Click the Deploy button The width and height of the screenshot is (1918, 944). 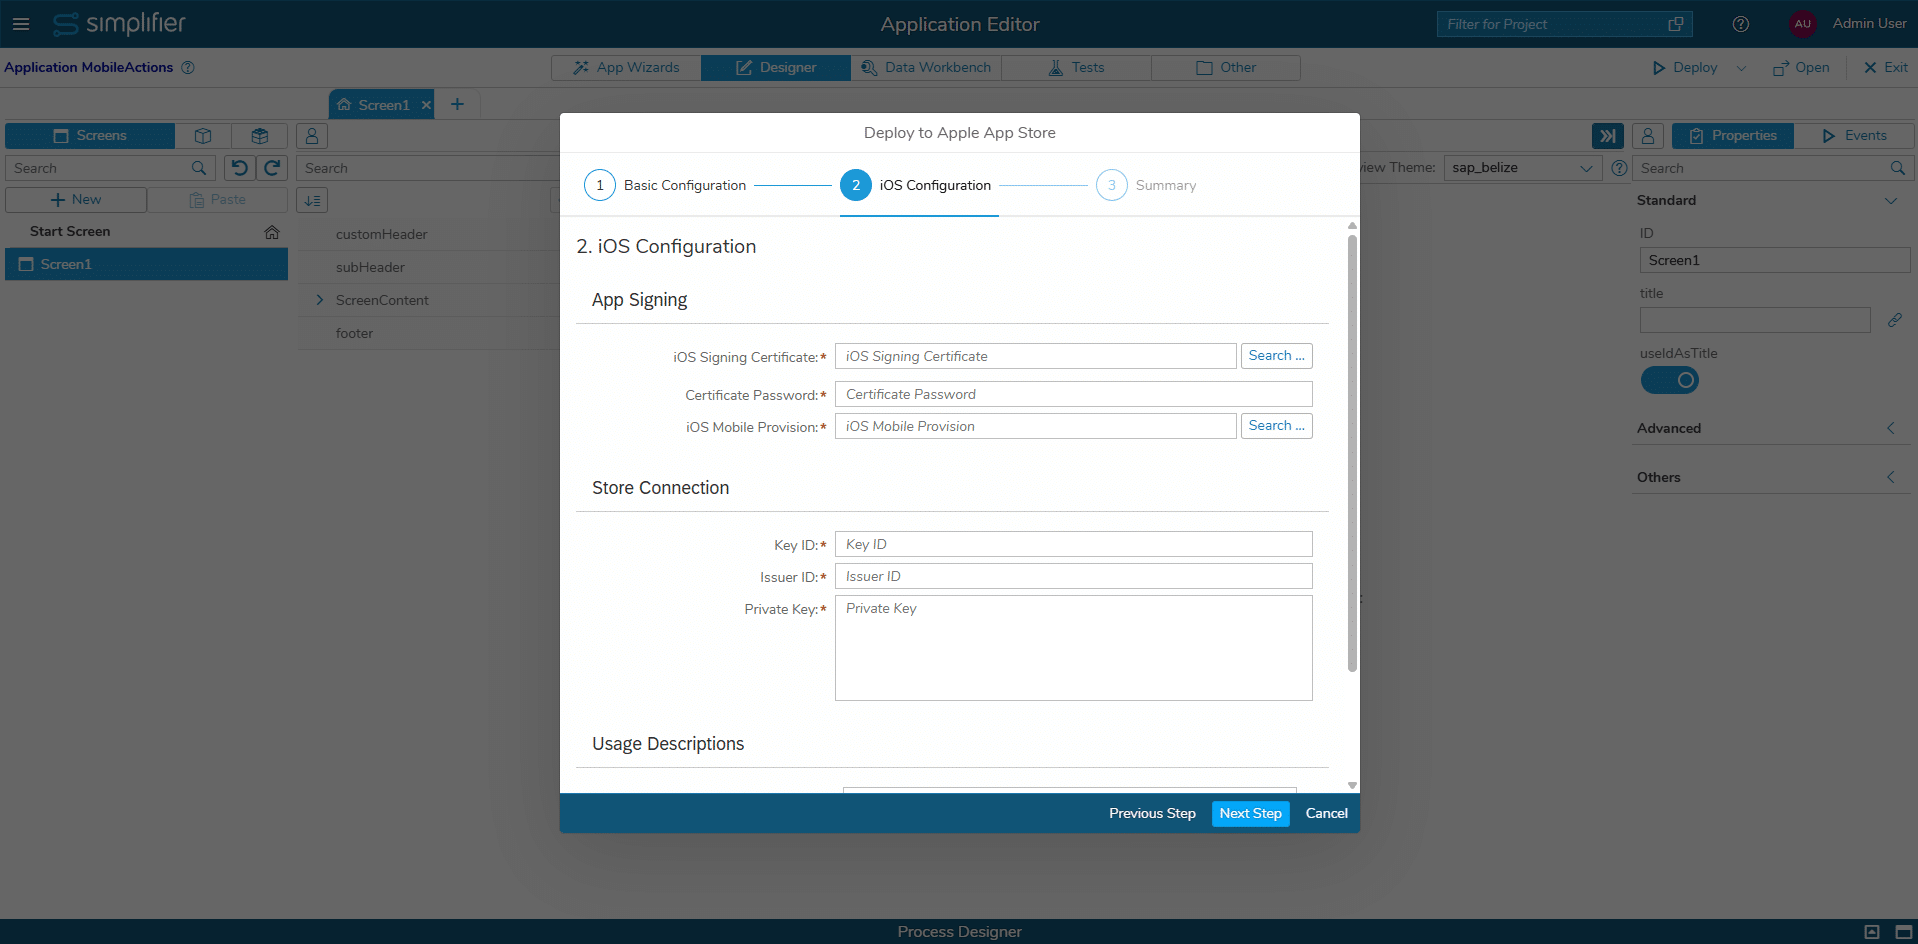click(1686, 68)
